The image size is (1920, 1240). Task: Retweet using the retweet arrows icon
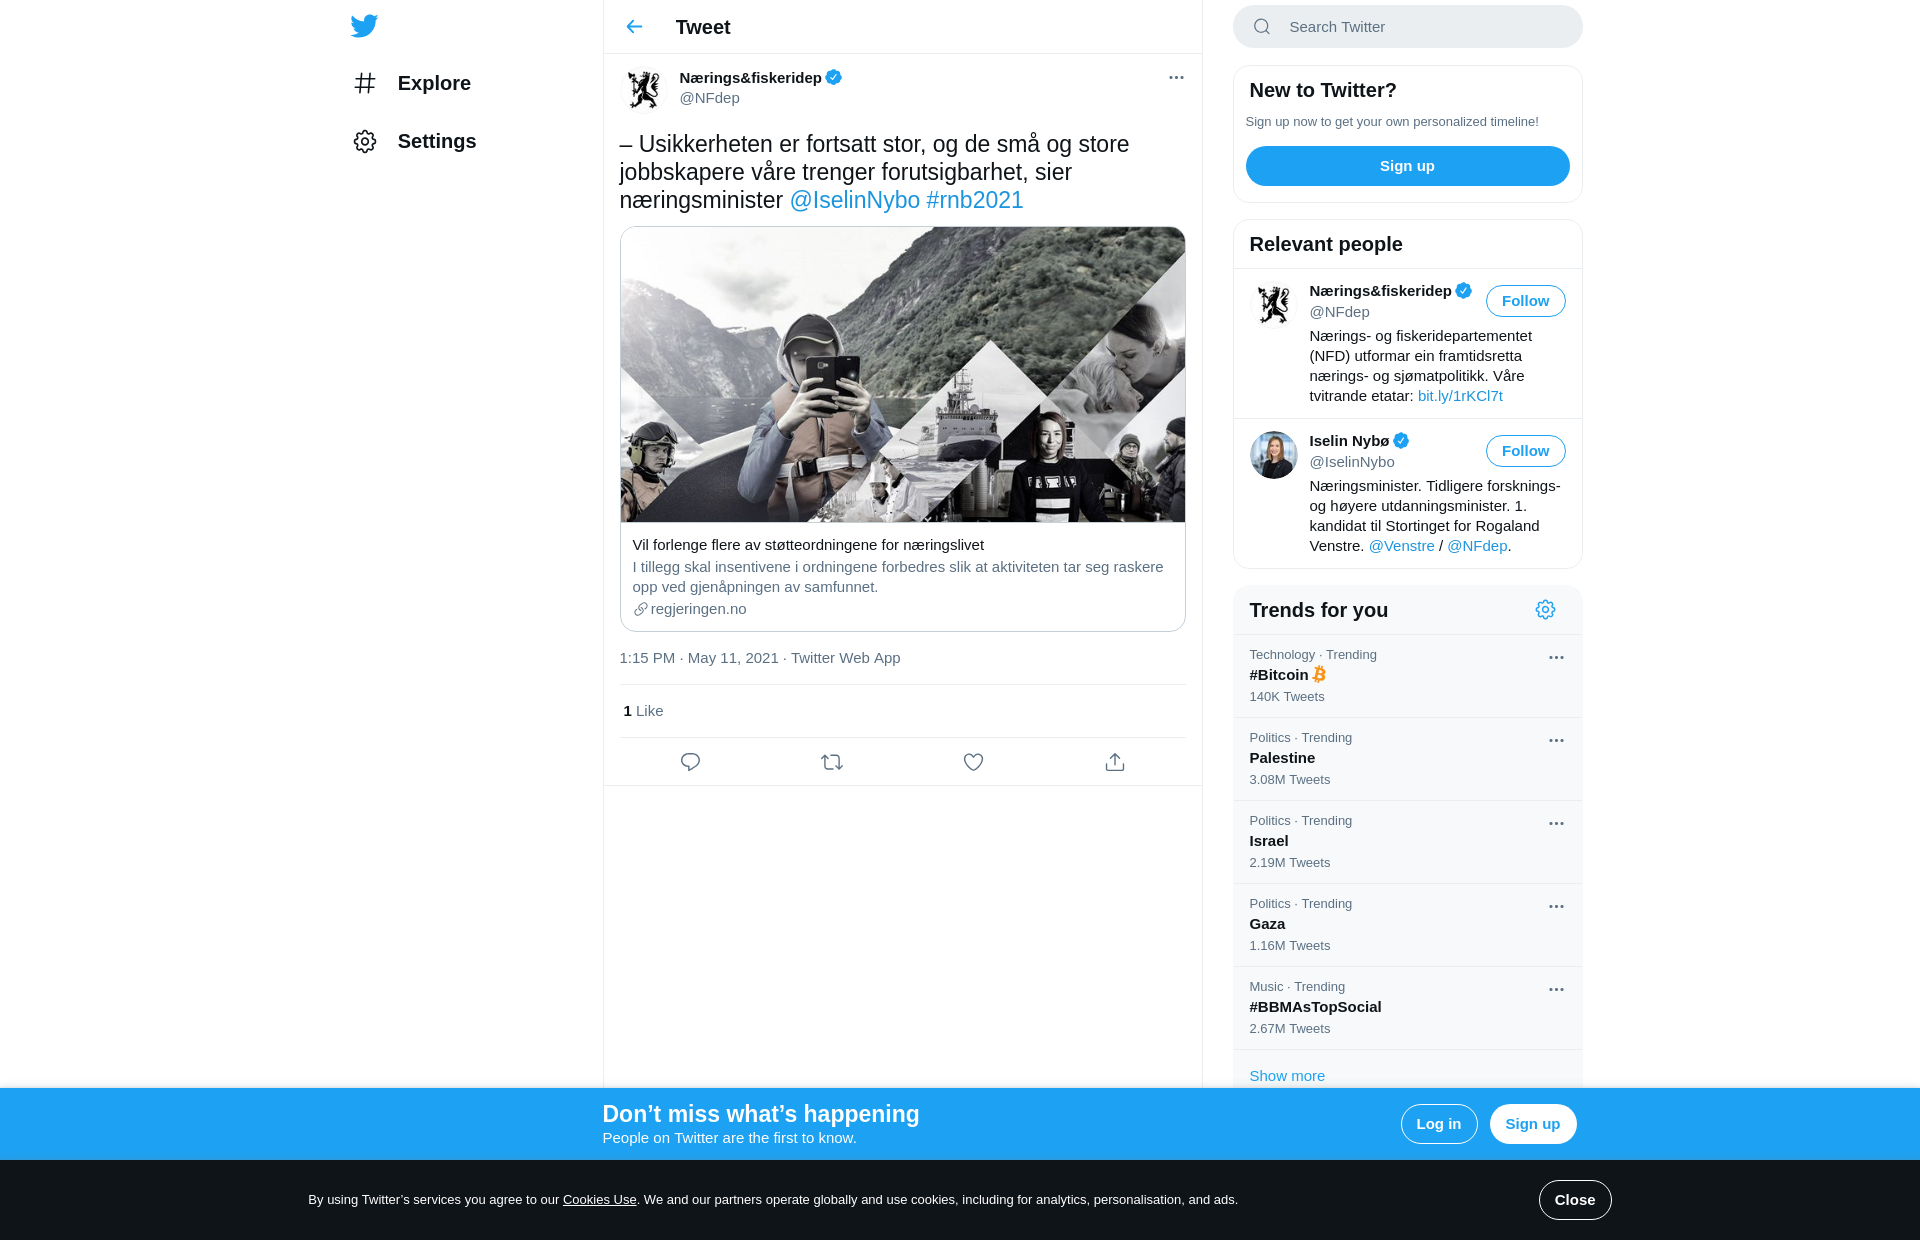(x=832, y=762)
